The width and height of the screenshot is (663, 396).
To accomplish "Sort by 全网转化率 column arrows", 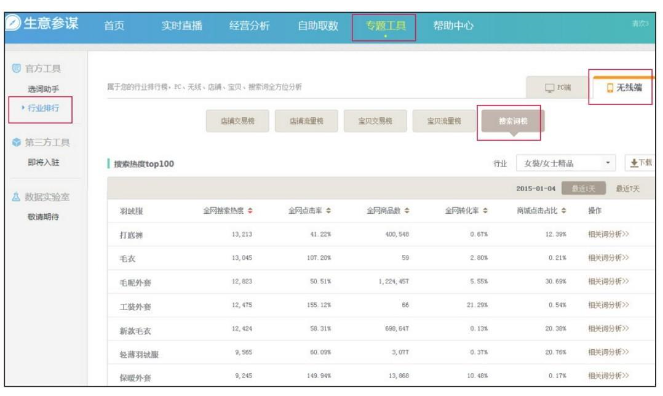I will click(x=485, y=210).
